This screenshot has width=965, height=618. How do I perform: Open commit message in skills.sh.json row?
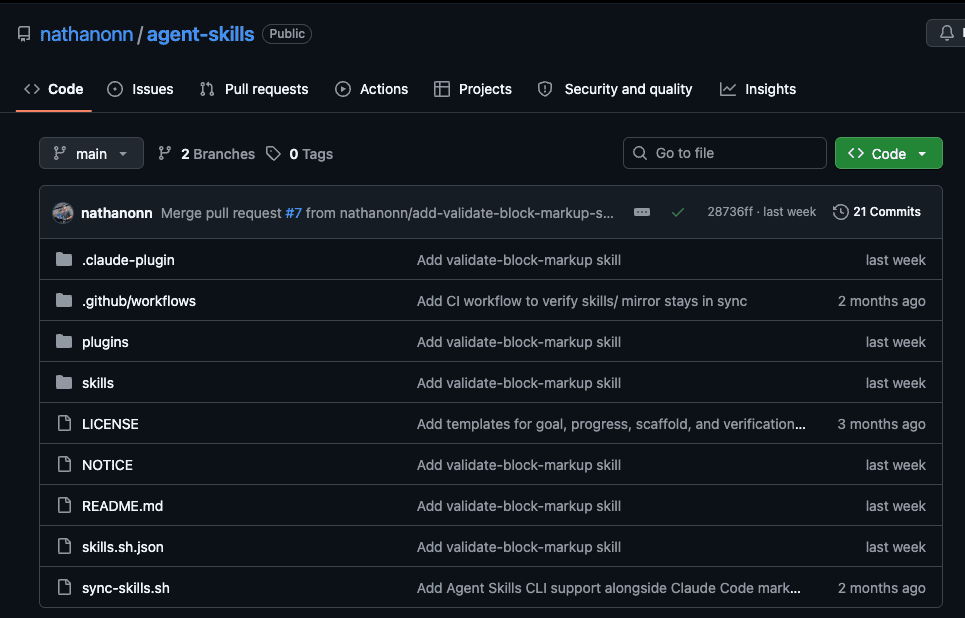pyautogui.click(x=518, y=547)
